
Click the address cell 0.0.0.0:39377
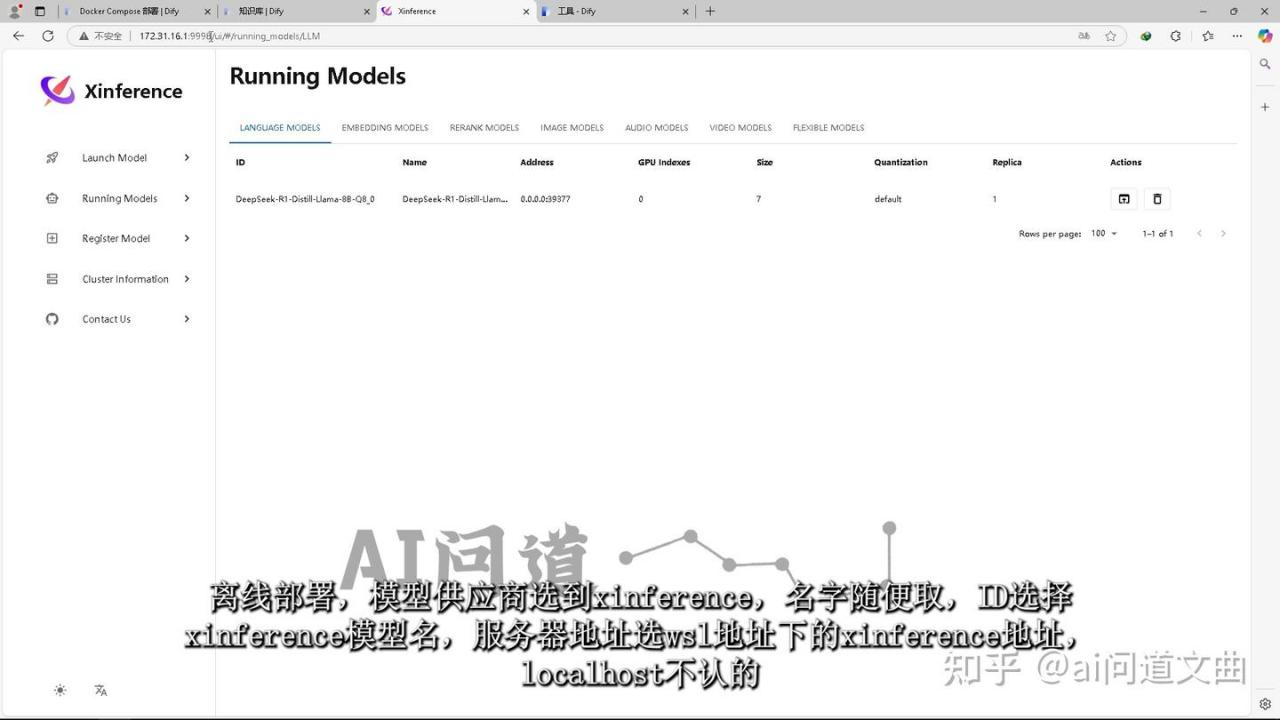point(545,199)
